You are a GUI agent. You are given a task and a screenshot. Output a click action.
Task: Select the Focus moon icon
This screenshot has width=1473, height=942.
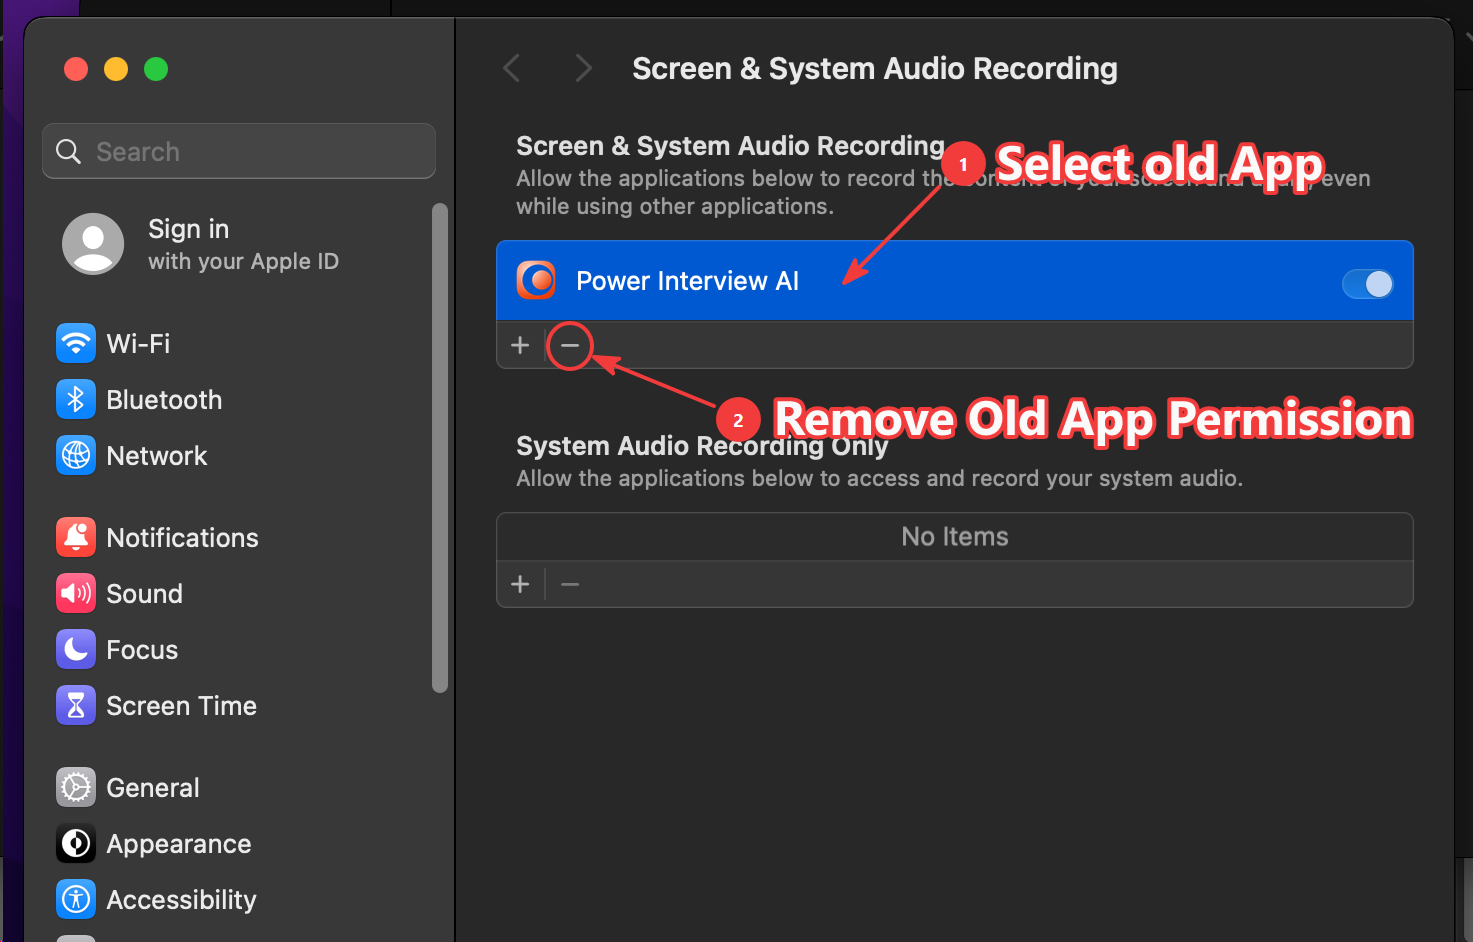(76, 650)
